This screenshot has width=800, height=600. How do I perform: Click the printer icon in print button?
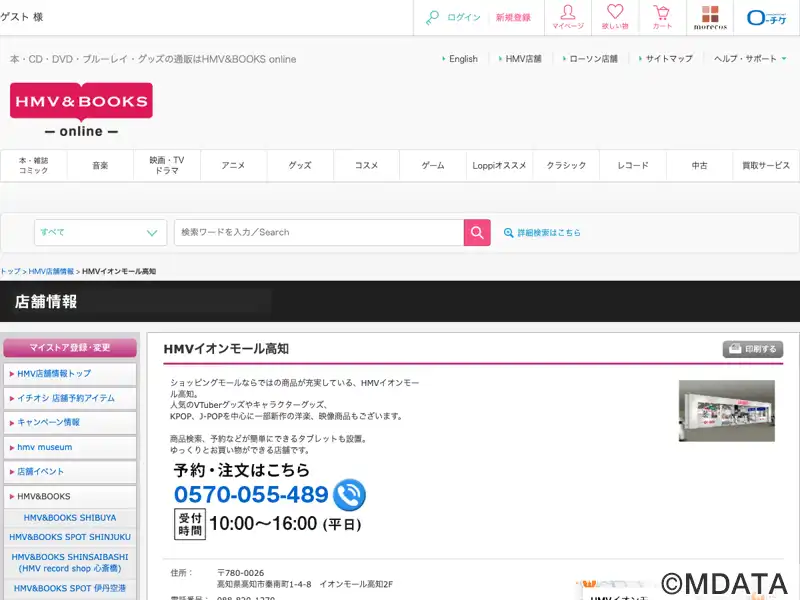[735, 349]
